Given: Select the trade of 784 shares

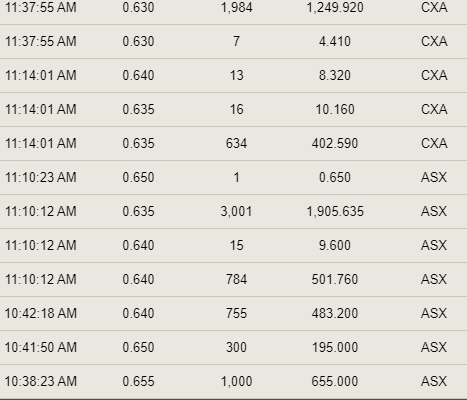Looking at the screenshot, I should (x=233, y=280).
